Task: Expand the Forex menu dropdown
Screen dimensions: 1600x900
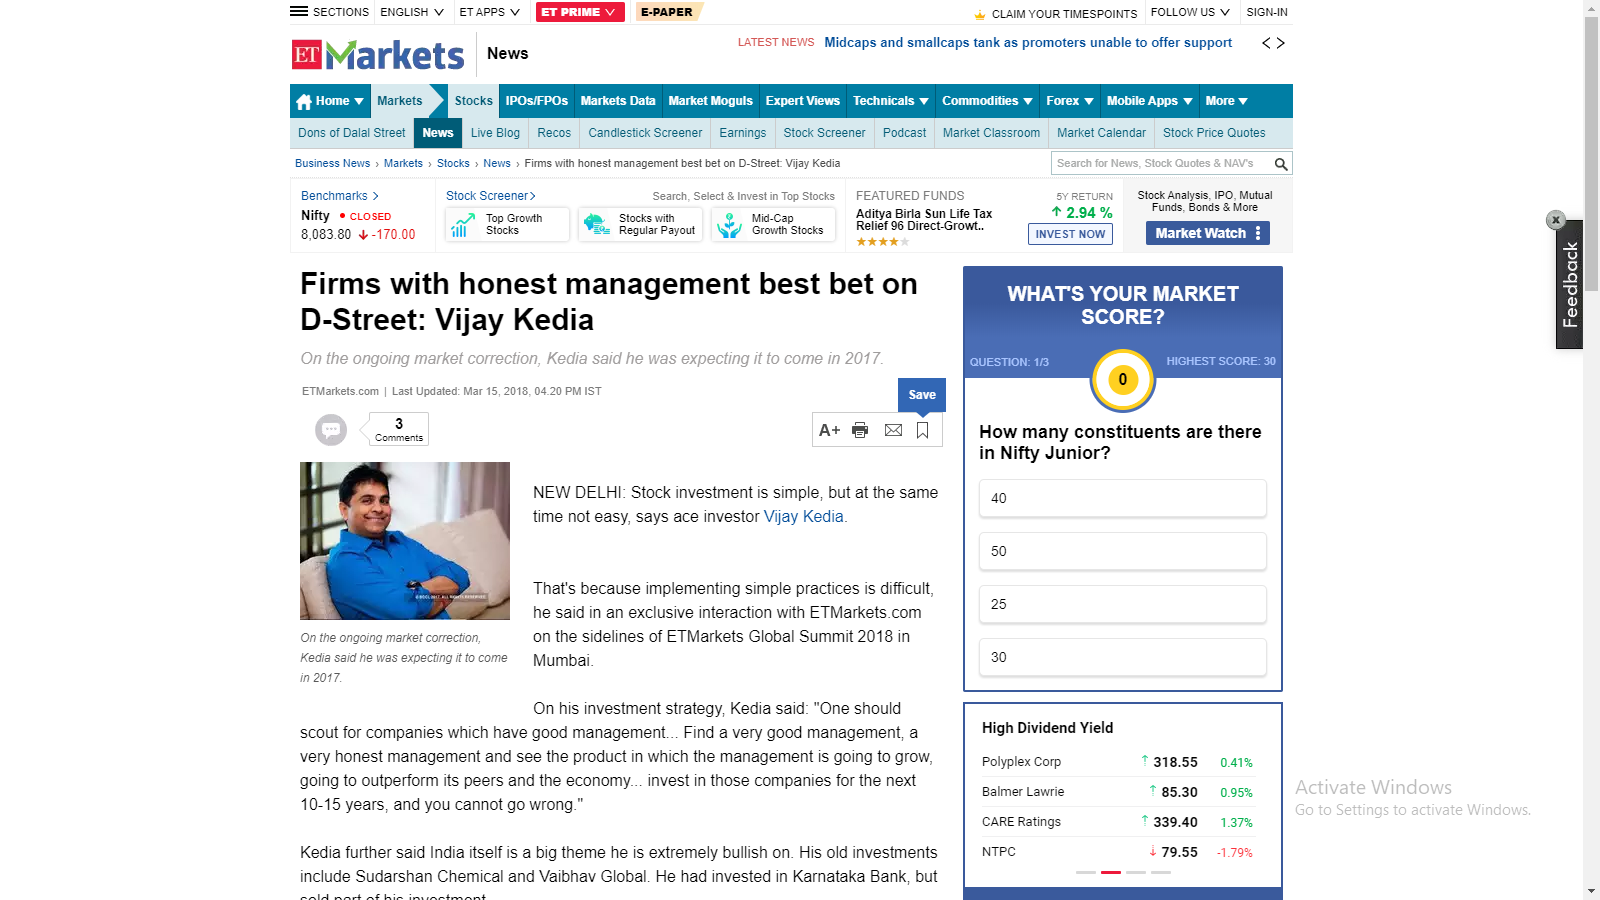Action: pyautogui.click(x=1070, y=101)
